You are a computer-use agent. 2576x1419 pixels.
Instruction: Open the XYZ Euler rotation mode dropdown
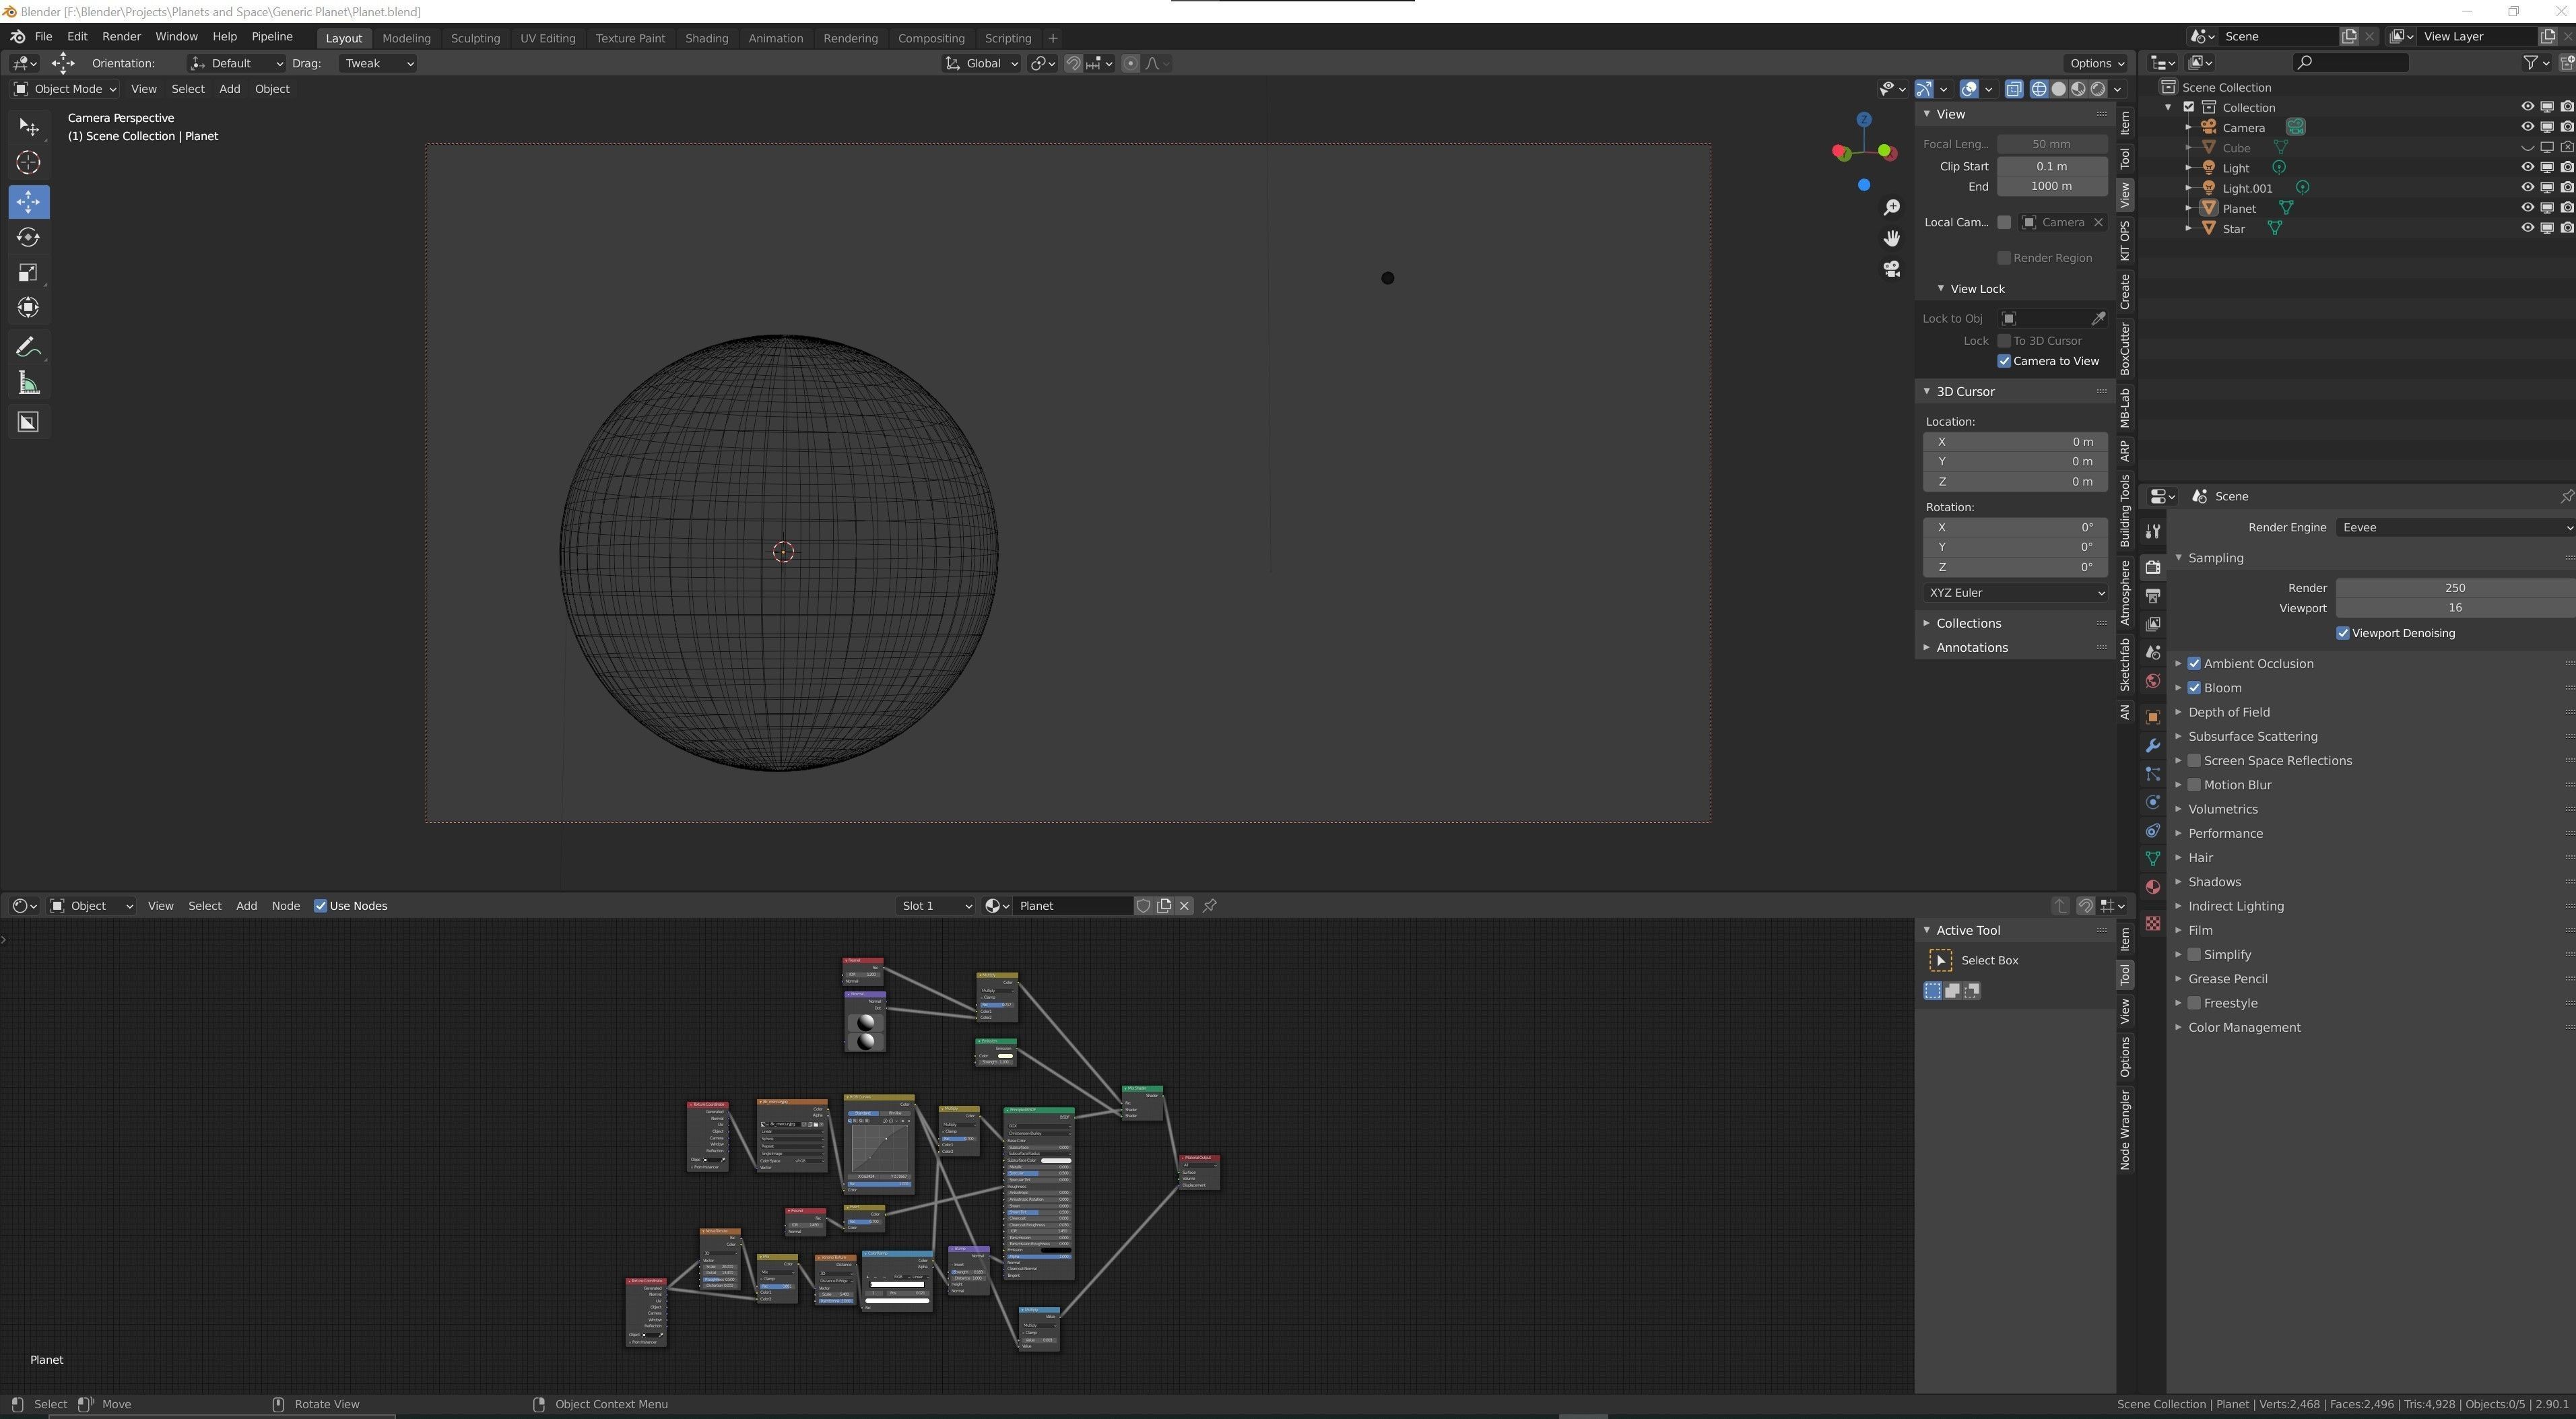pos(2015,592)
